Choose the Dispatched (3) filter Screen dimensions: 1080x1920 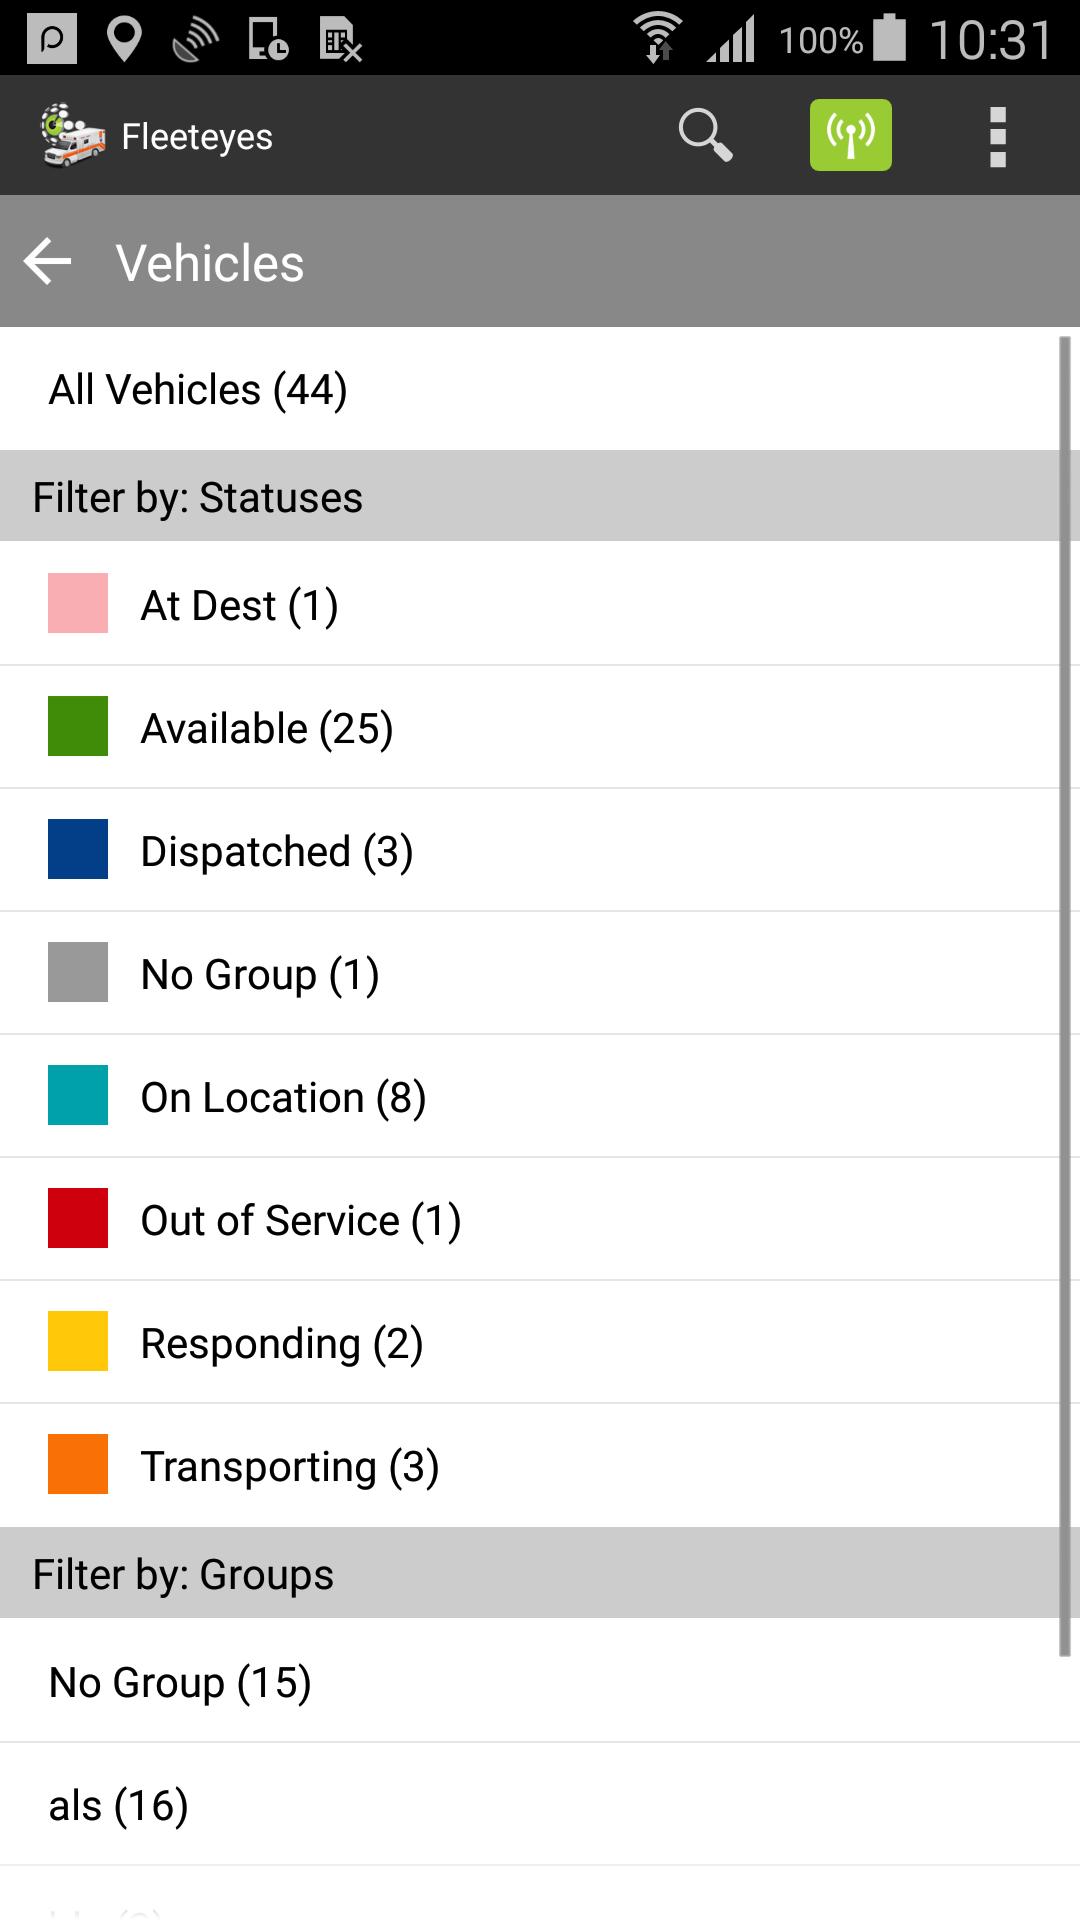pyautogui.click(x=276, y=851)
